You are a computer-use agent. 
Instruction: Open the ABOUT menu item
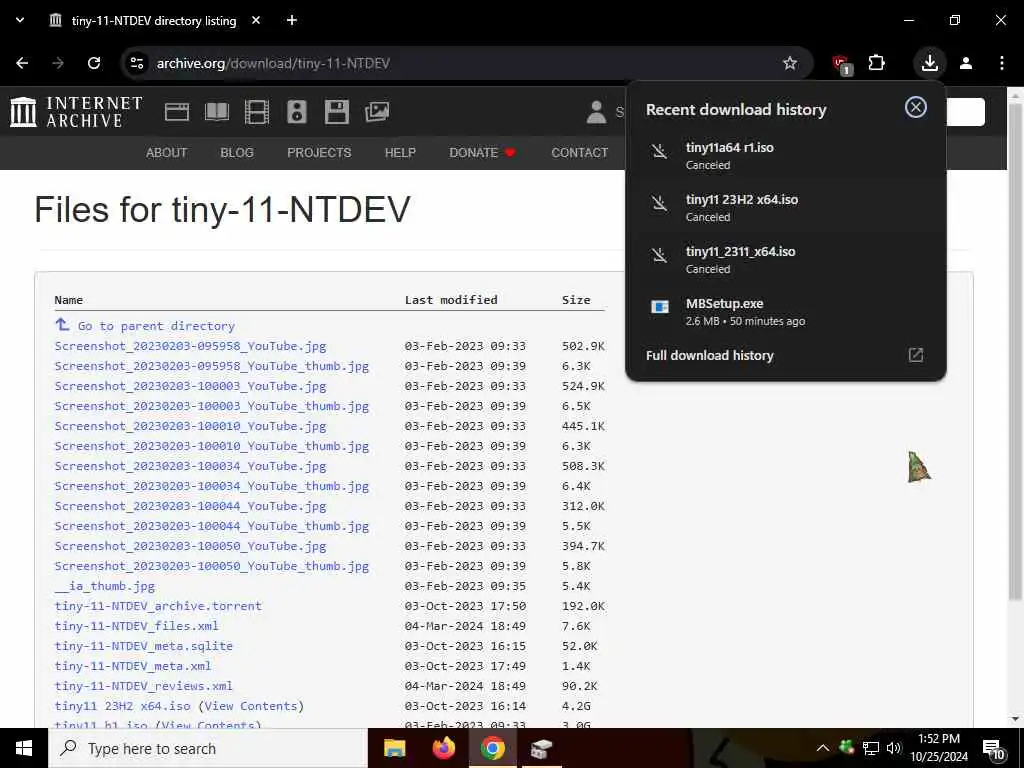pos(167,153)
